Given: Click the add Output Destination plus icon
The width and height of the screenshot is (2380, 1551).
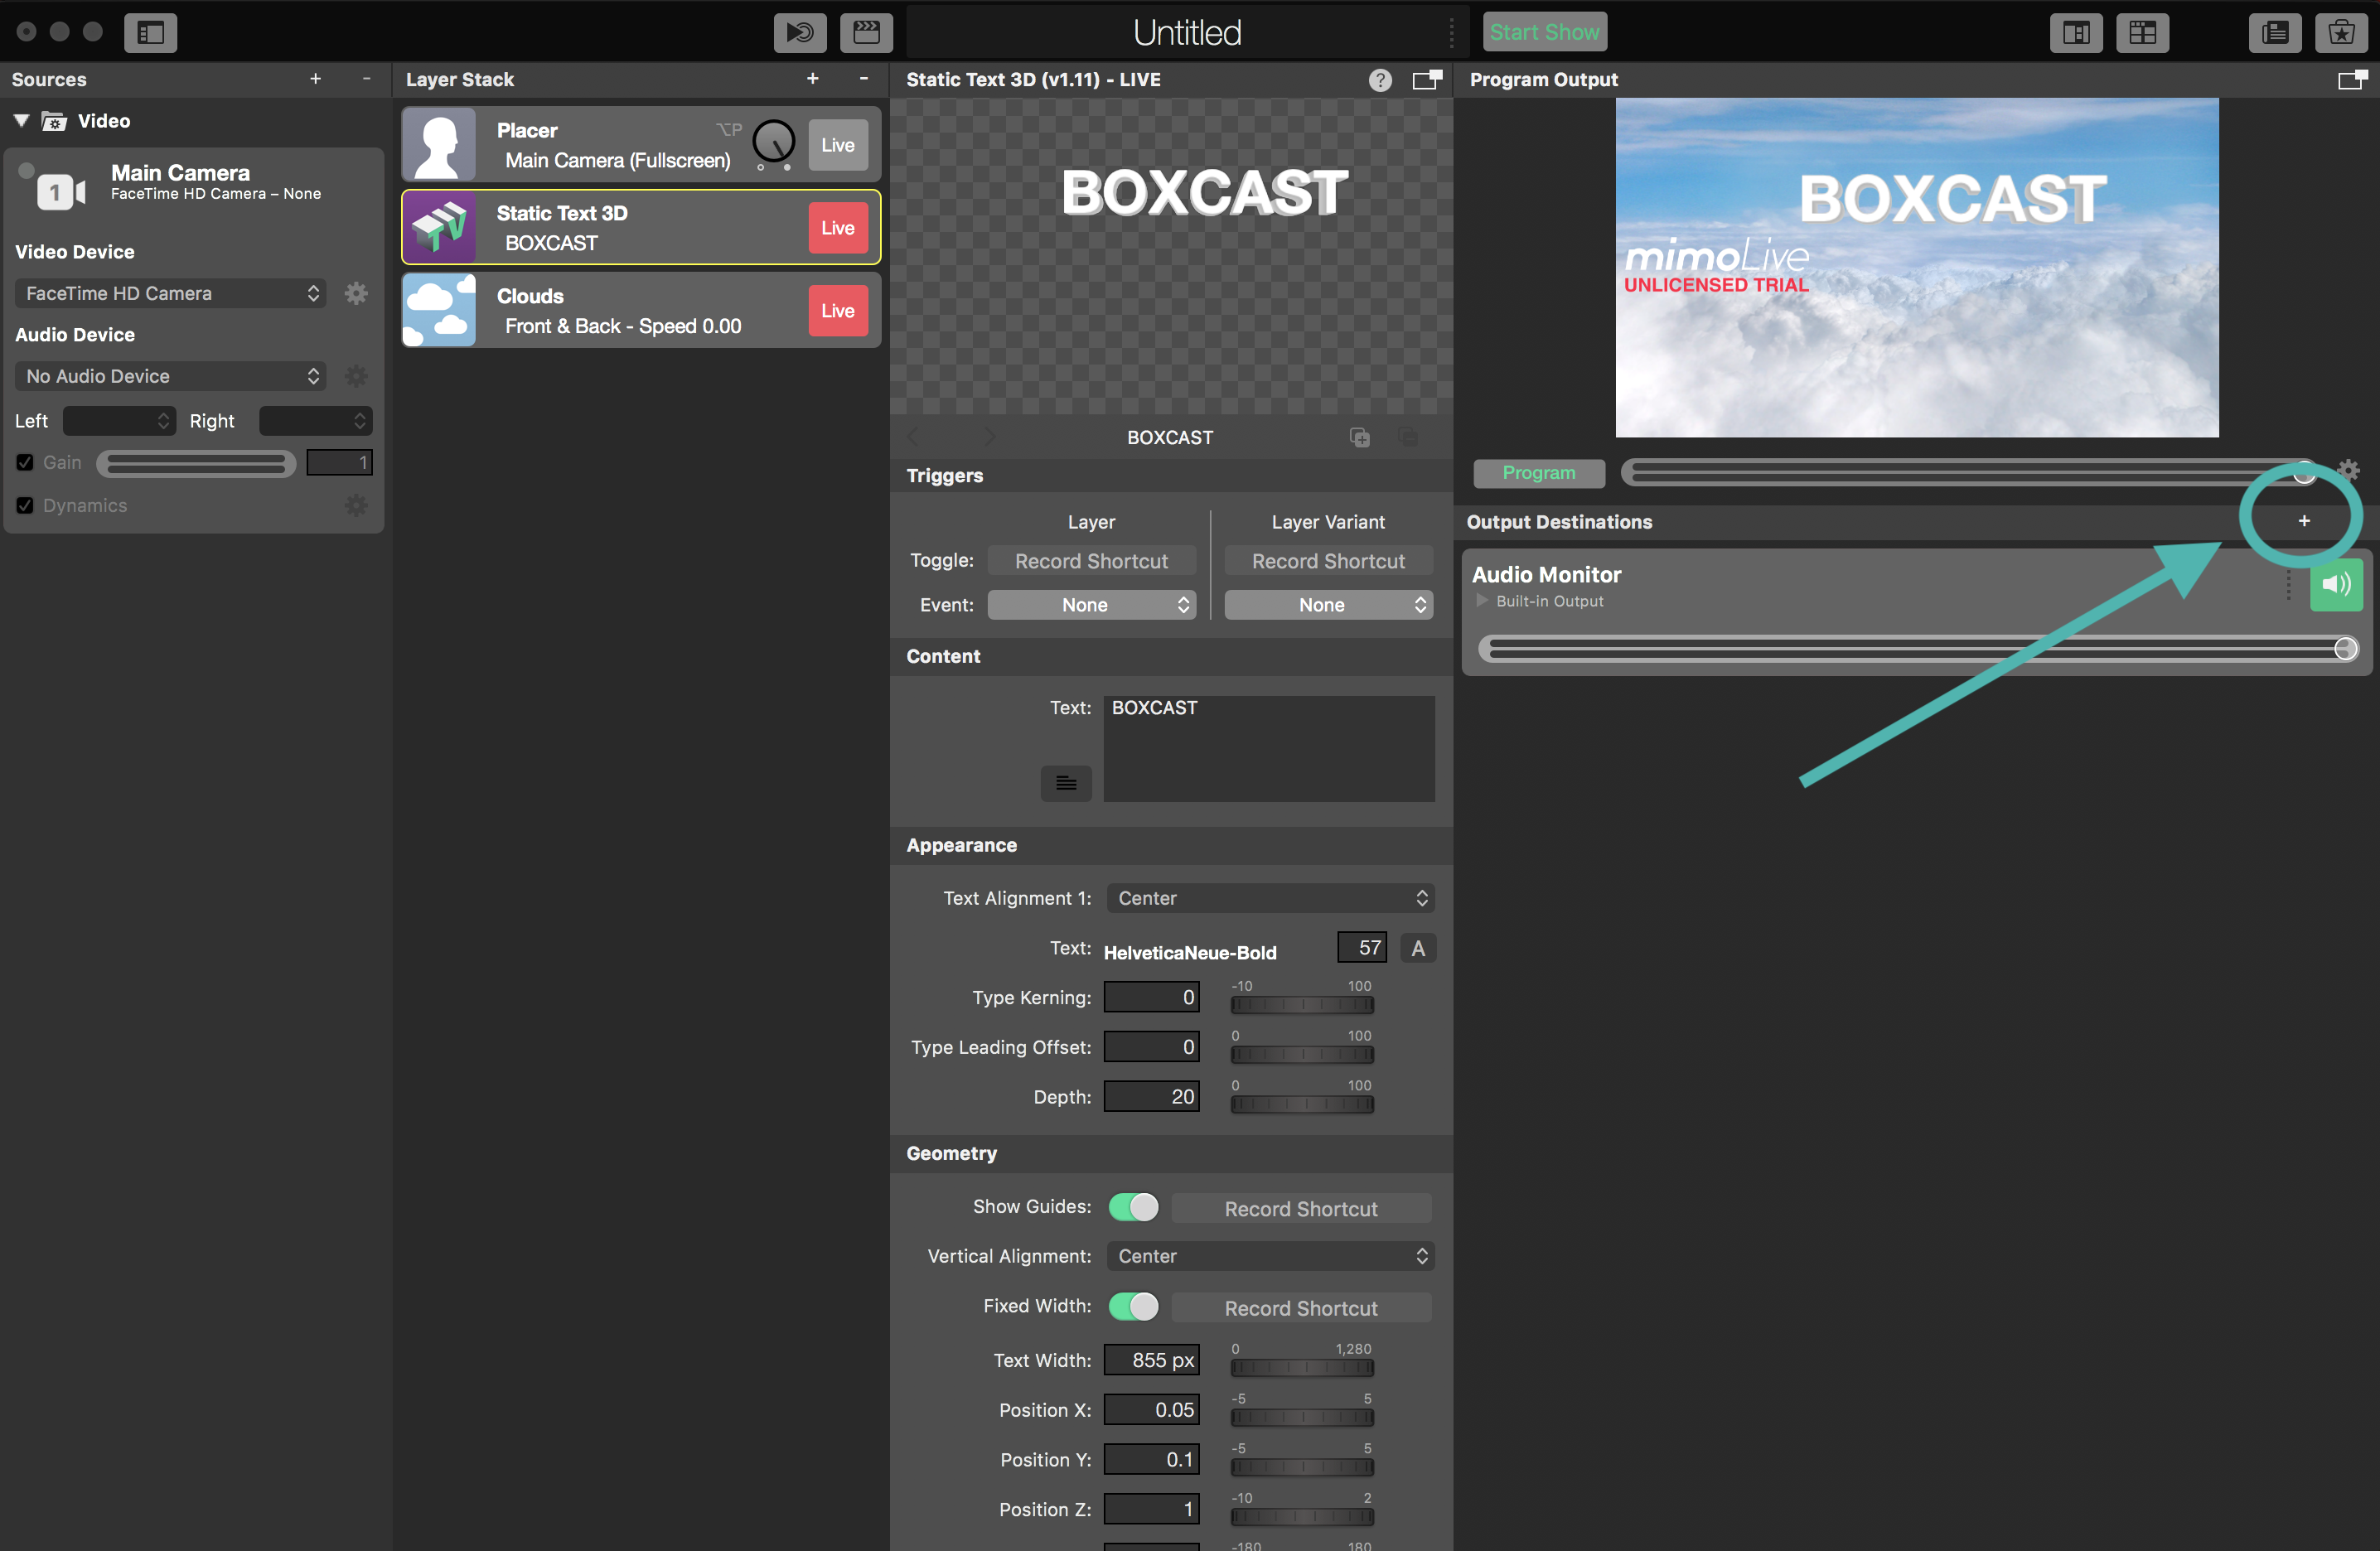Looking at the screenshot, I should [x=2303, y=521].
